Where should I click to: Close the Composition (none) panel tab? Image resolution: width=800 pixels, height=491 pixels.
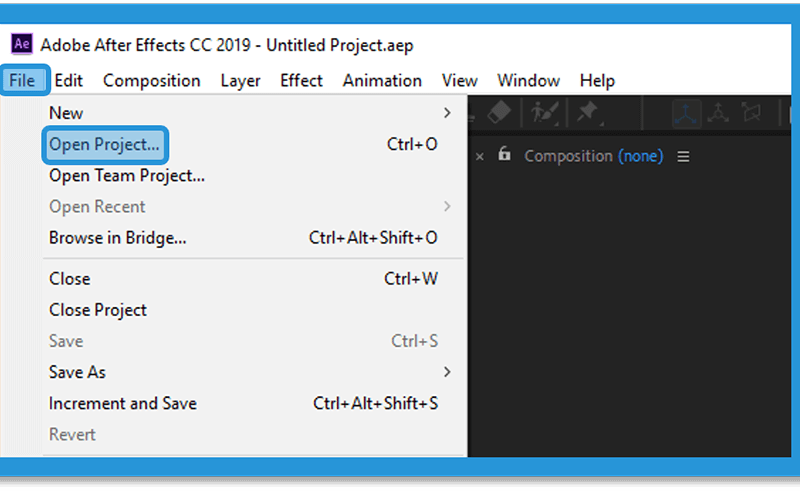[x=480, y=157]
